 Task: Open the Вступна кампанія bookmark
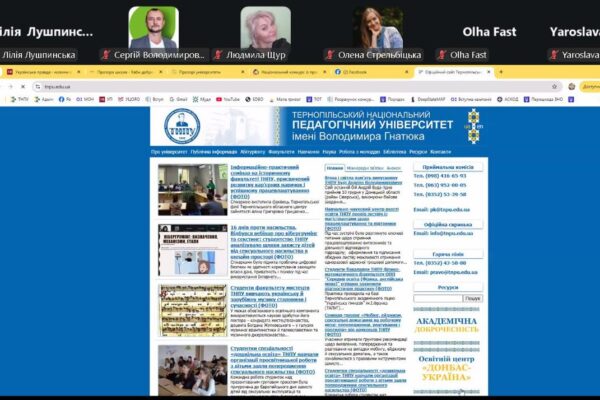click(471, 100)
